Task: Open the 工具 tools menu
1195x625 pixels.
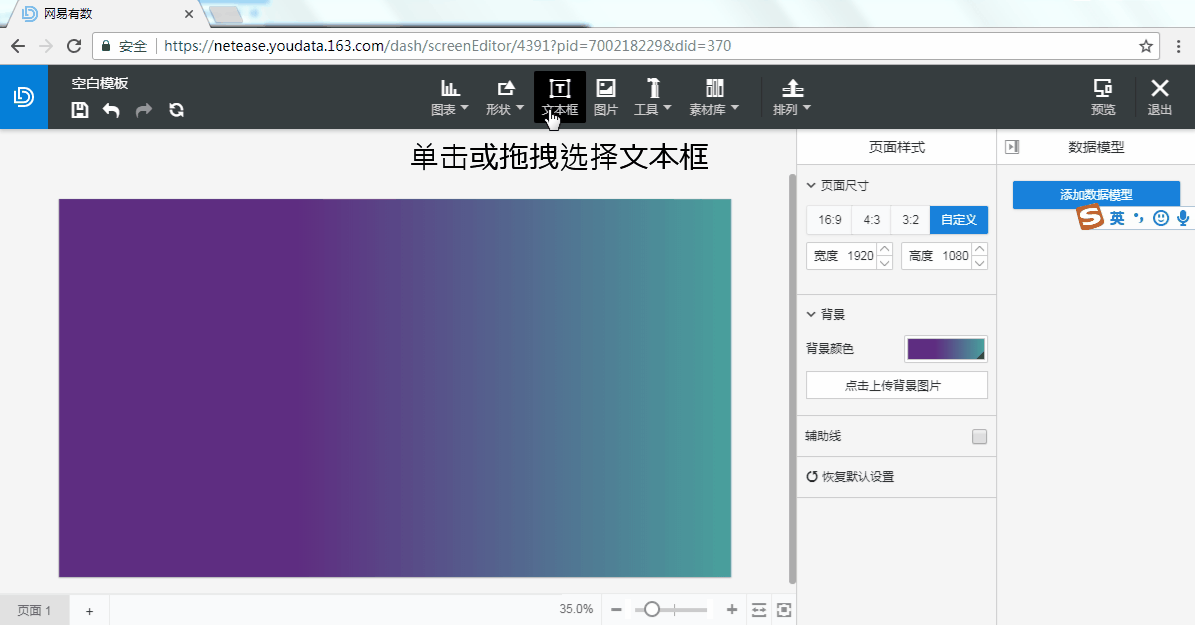Action: tap(652, 97)
